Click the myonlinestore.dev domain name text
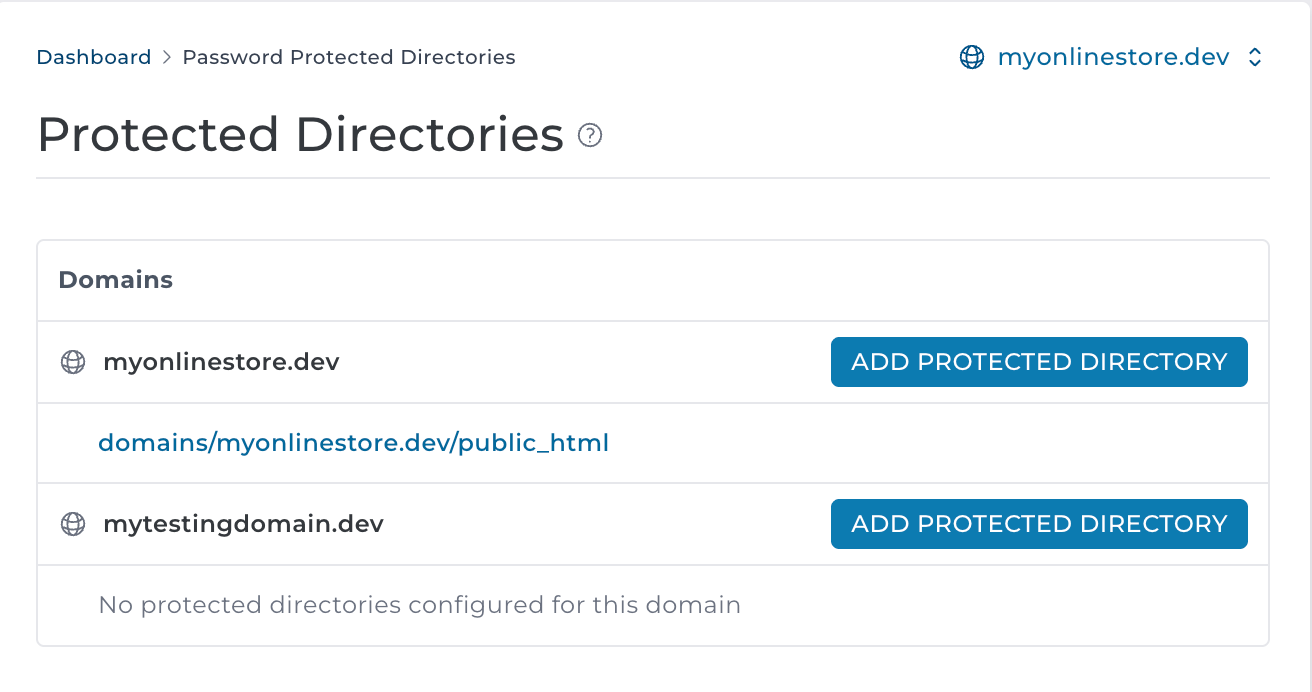Viewport: 1312px width, 692px height. pyautogui.click(x=221, y=362)
